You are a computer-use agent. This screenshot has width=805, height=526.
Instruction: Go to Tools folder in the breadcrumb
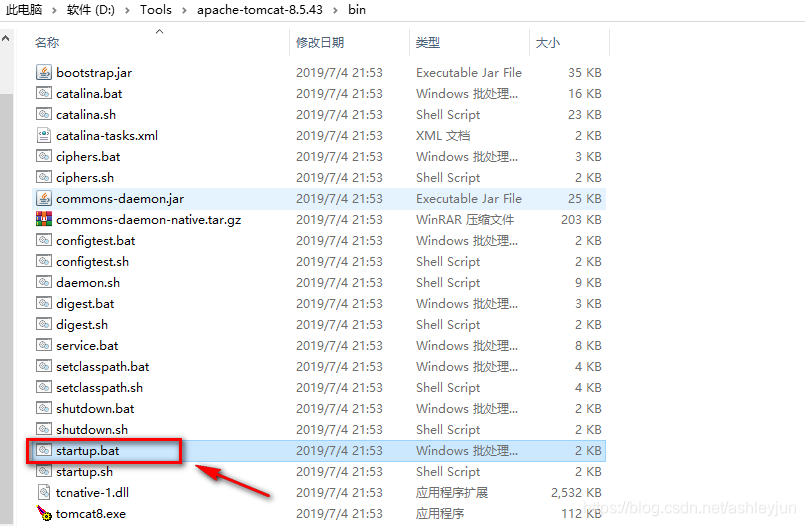pos(156,10)
